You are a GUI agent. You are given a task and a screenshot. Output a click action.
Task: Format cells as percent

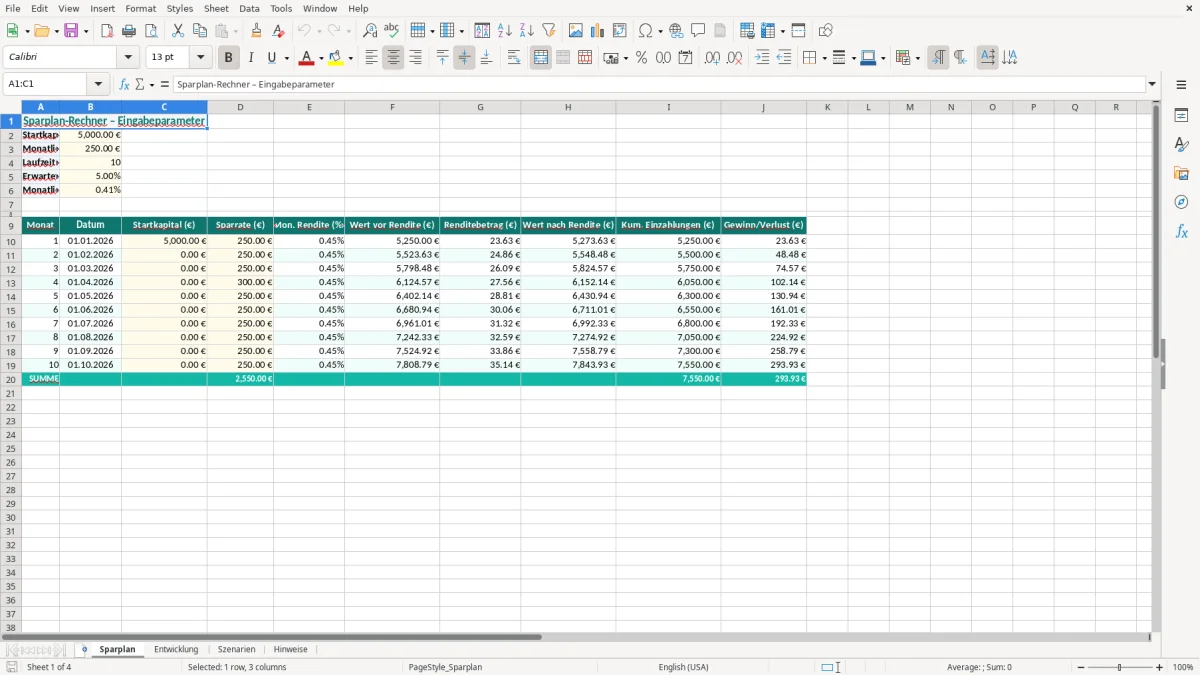pos(641,58)
